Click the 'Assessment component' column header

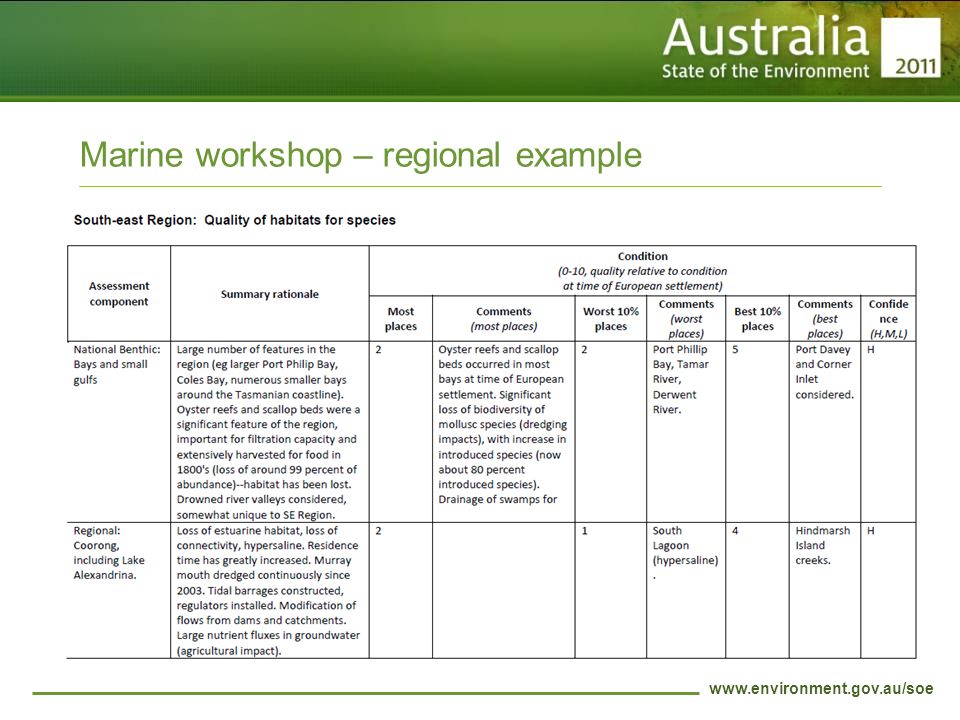click(119, 294)
